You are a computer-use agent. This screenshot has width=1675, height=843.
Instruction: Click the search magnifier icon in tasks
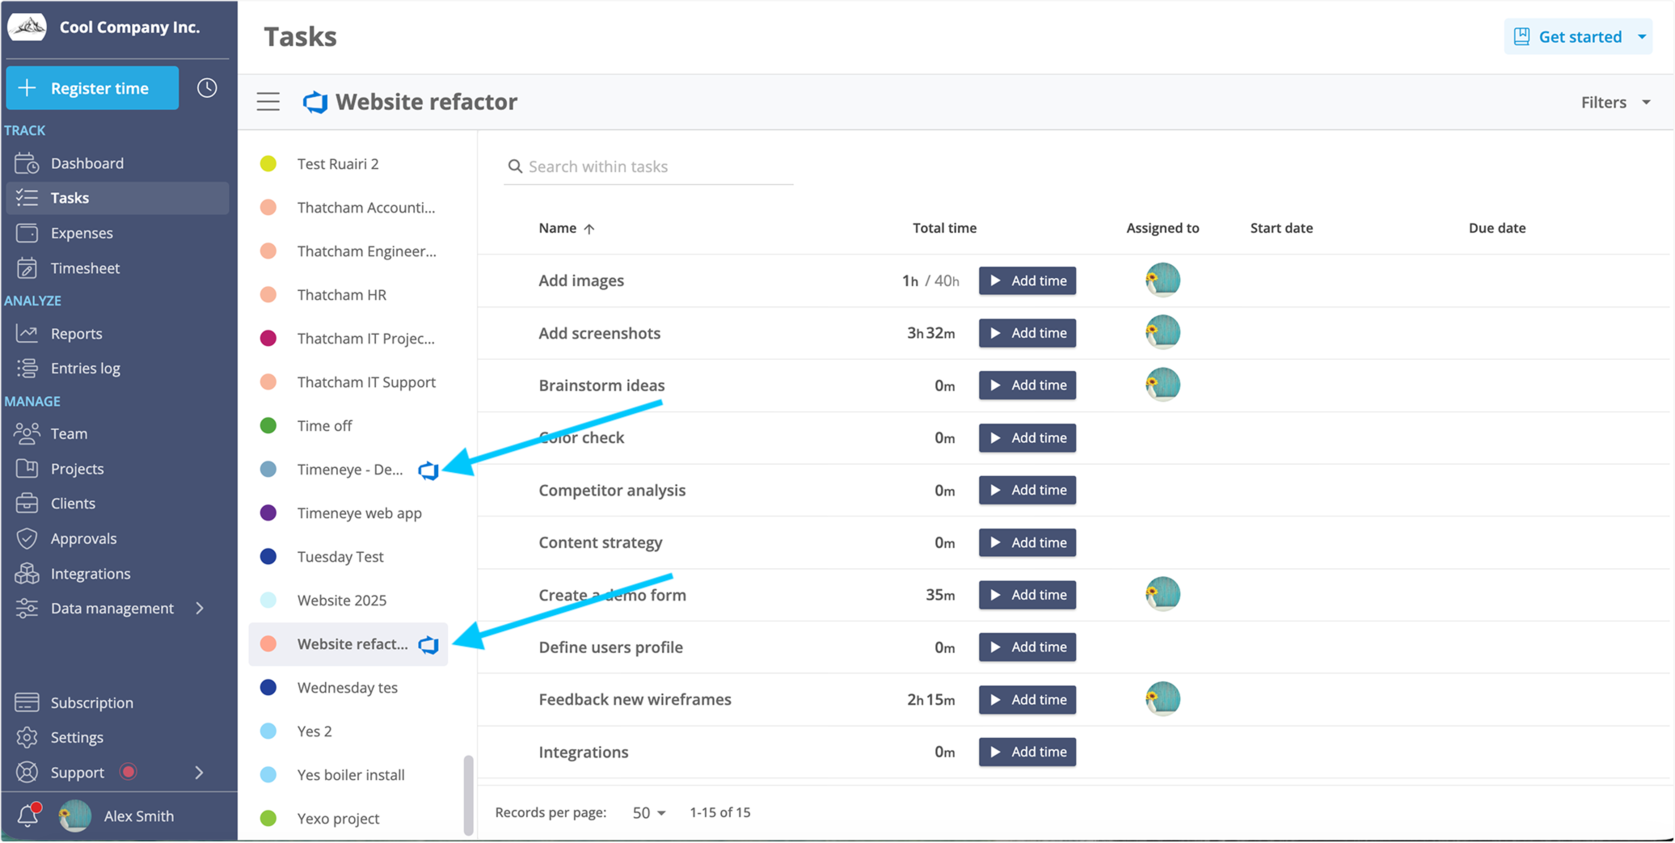click(x=515, y=166)
